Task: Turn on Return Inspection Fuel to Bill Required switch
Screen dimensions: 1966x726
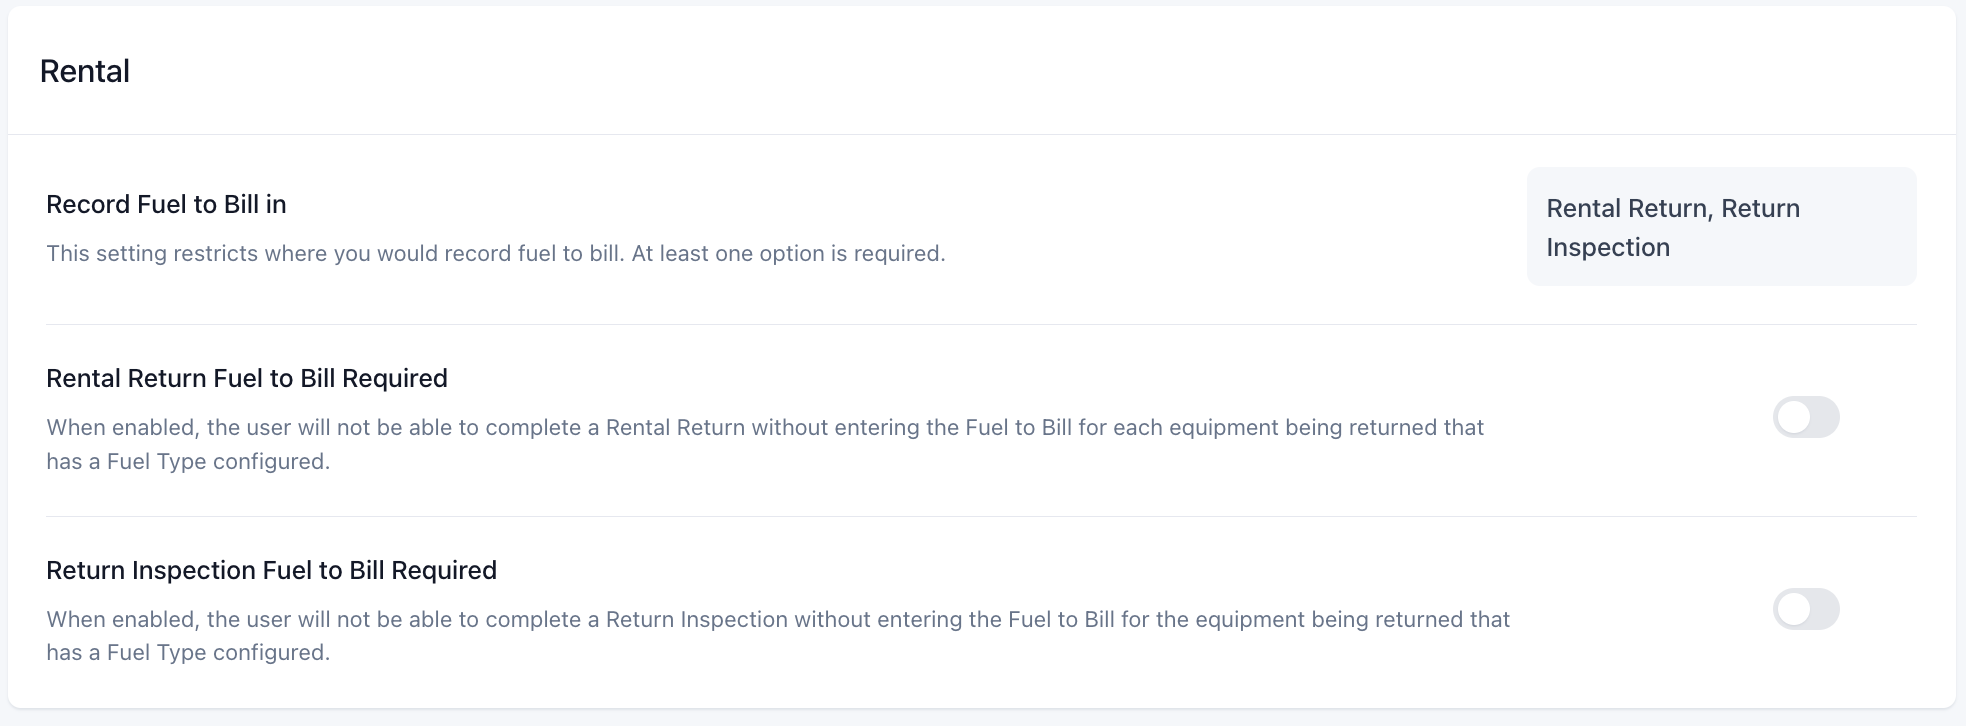Action: coord(1806,609)
